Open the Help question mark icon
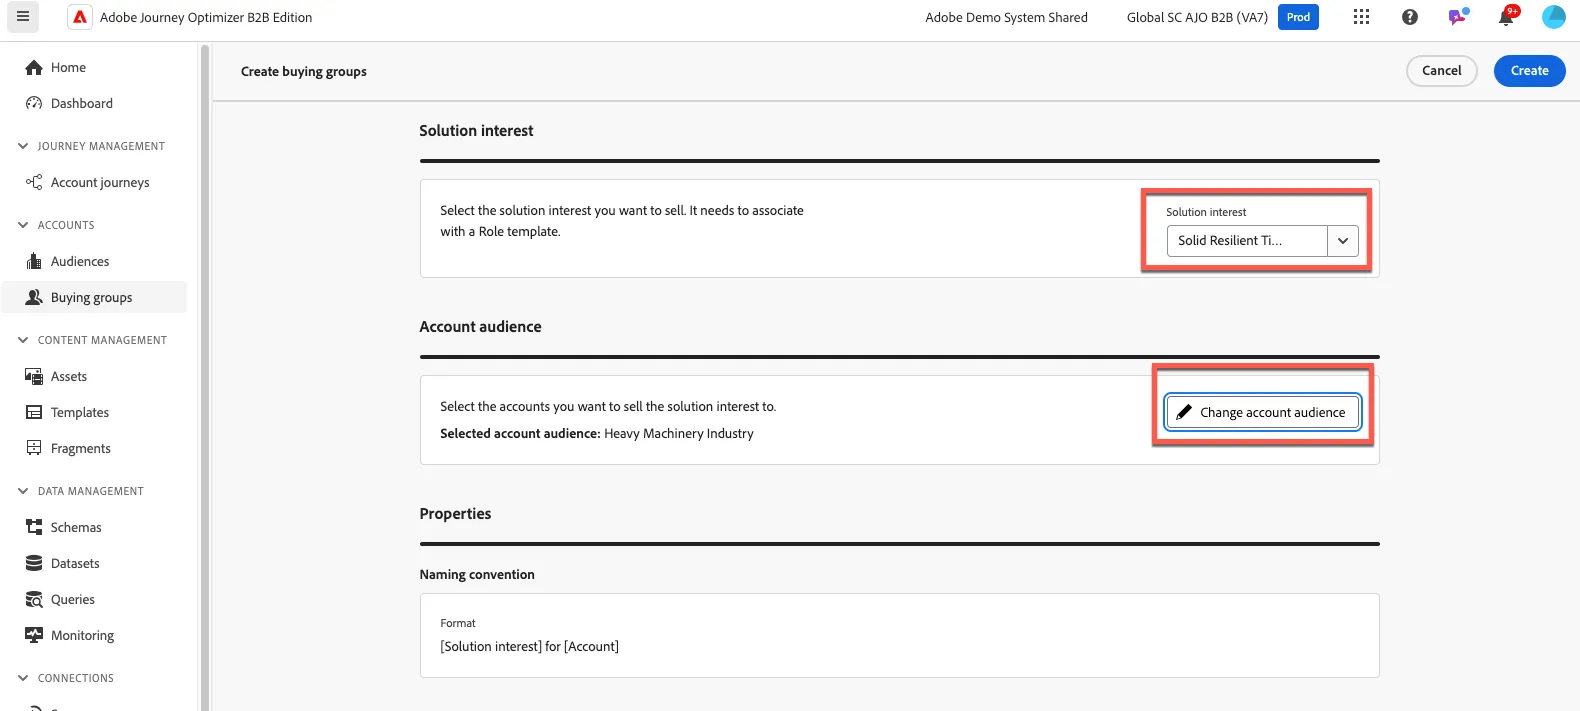This screenshot has width=1580, height=711. 1410,17
